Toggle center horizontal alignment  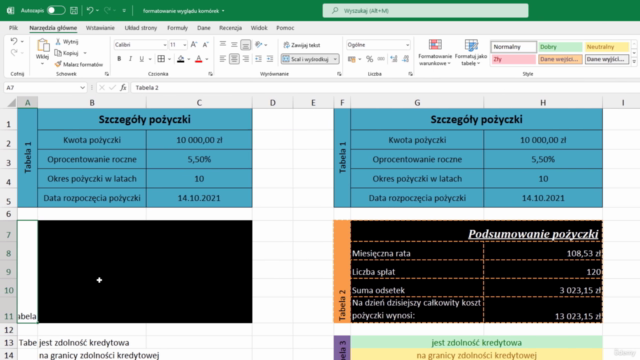[234, 59]
